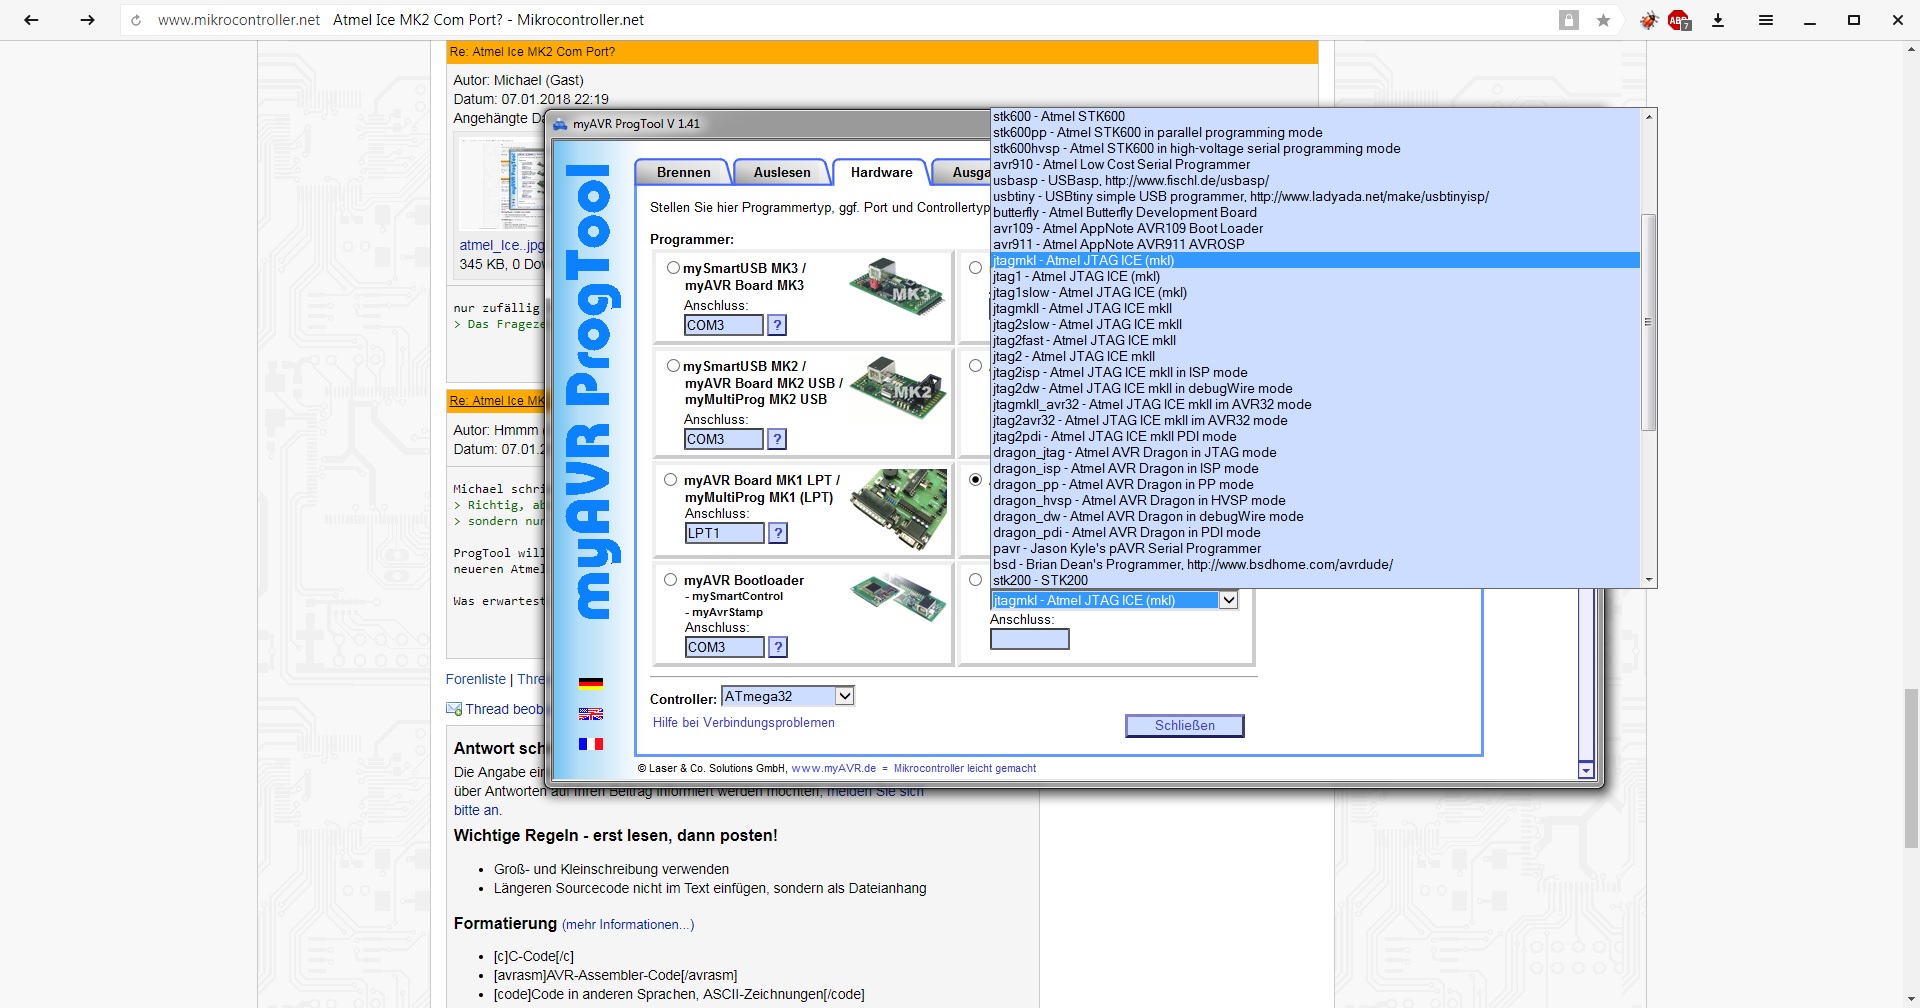Switch to the Brennen tab
The height and width of the screenshot is (1008, 1920).
[683, 173]
